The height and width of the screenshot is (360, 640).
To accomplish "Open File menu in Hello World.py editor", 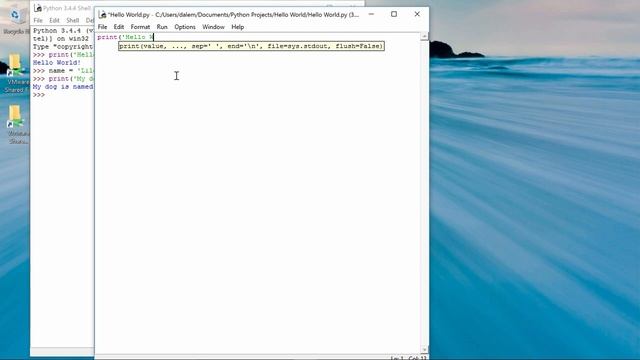I will pyautogui.click(x=102, y=27).
